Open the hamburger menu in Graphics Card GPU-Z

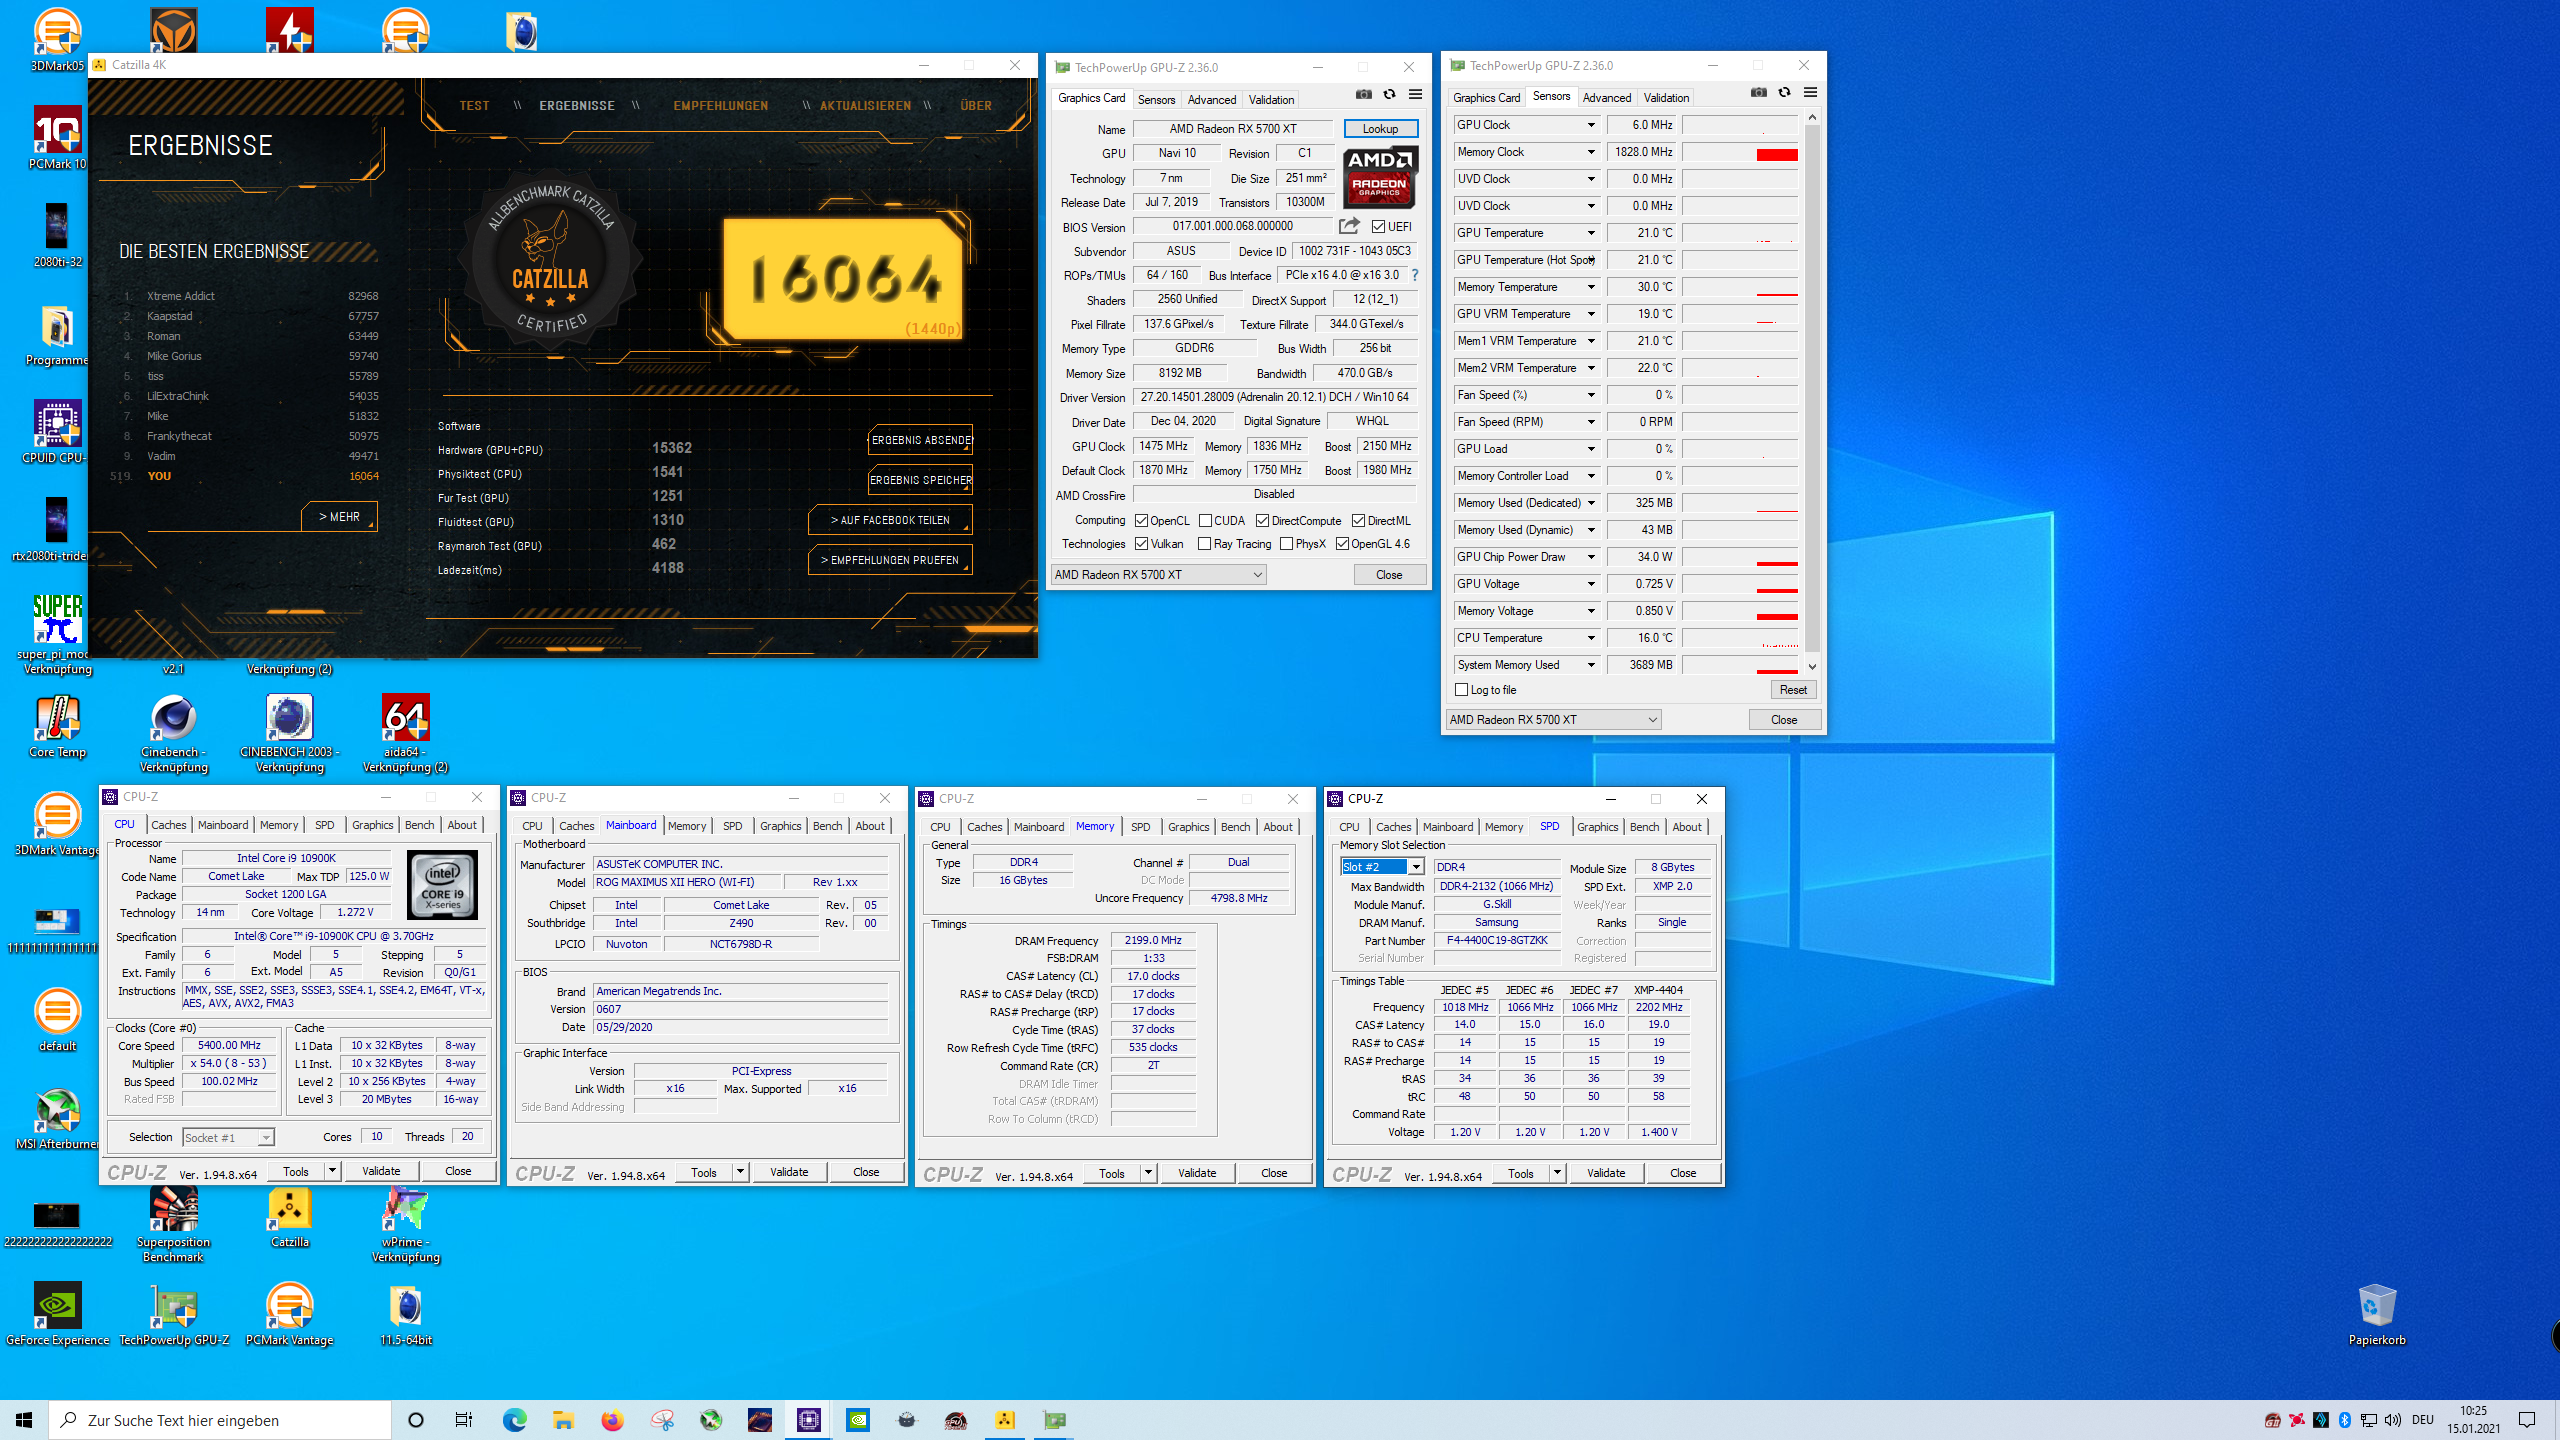[1415, 95]
